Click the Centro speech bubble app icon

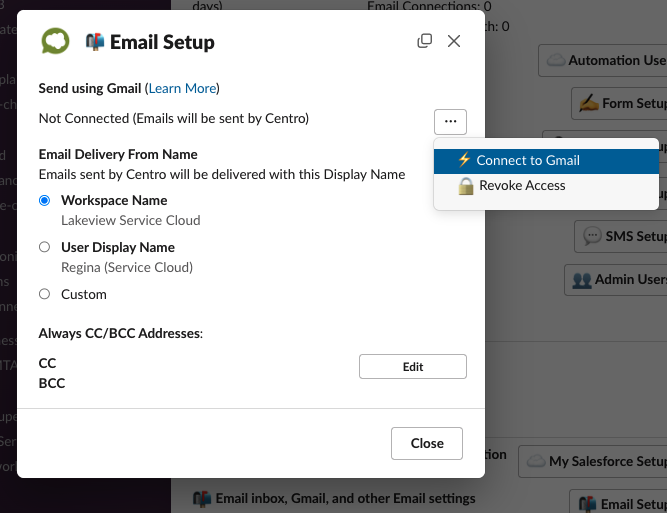(55, 41)
